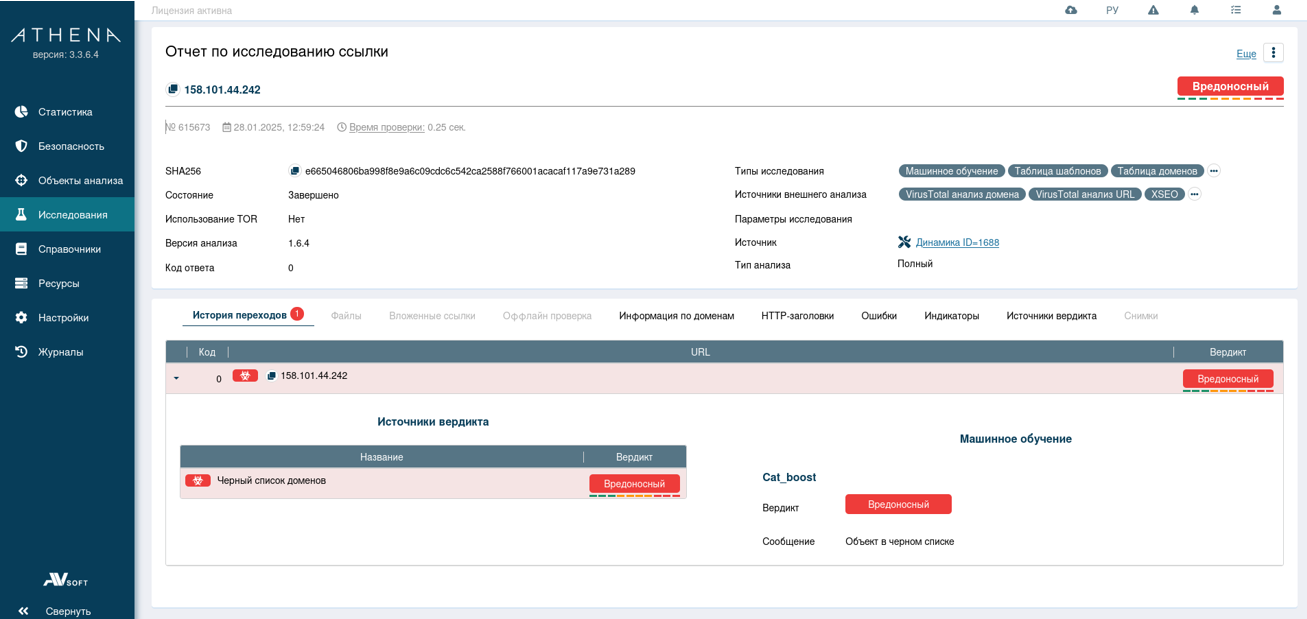Show more external analysis sources ellipsis
This screenshot has height=619, width=1307.
(1194, 194)
